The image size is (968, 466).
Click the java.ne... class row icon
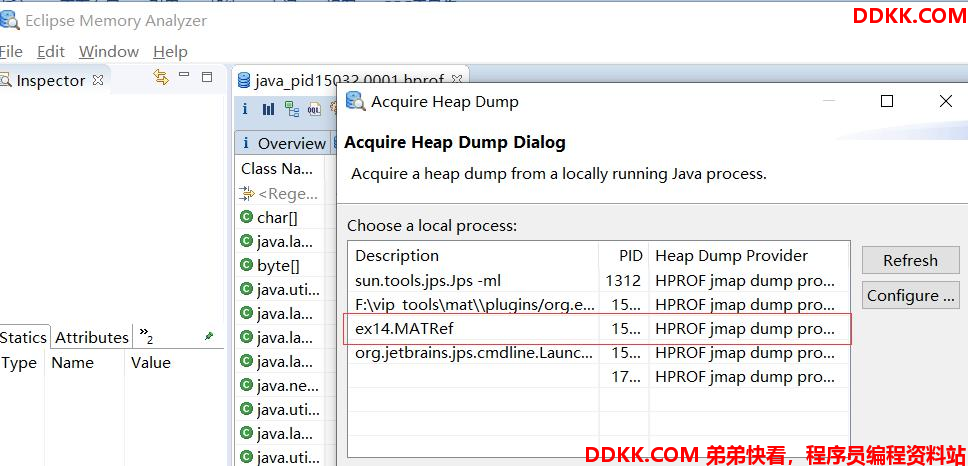(246, 386)
